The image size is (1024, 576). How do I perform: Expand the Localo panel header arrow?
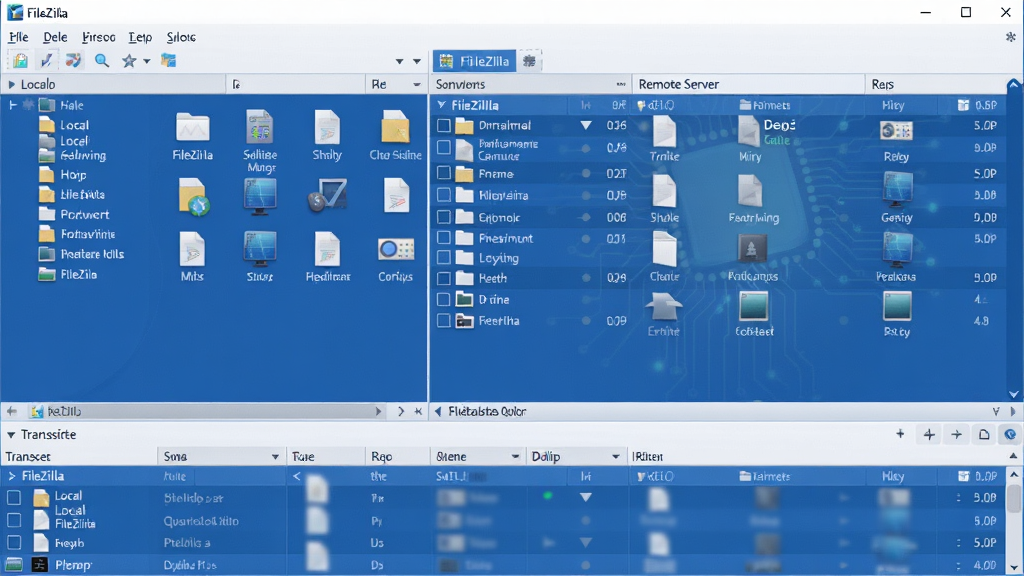(11, 84)
